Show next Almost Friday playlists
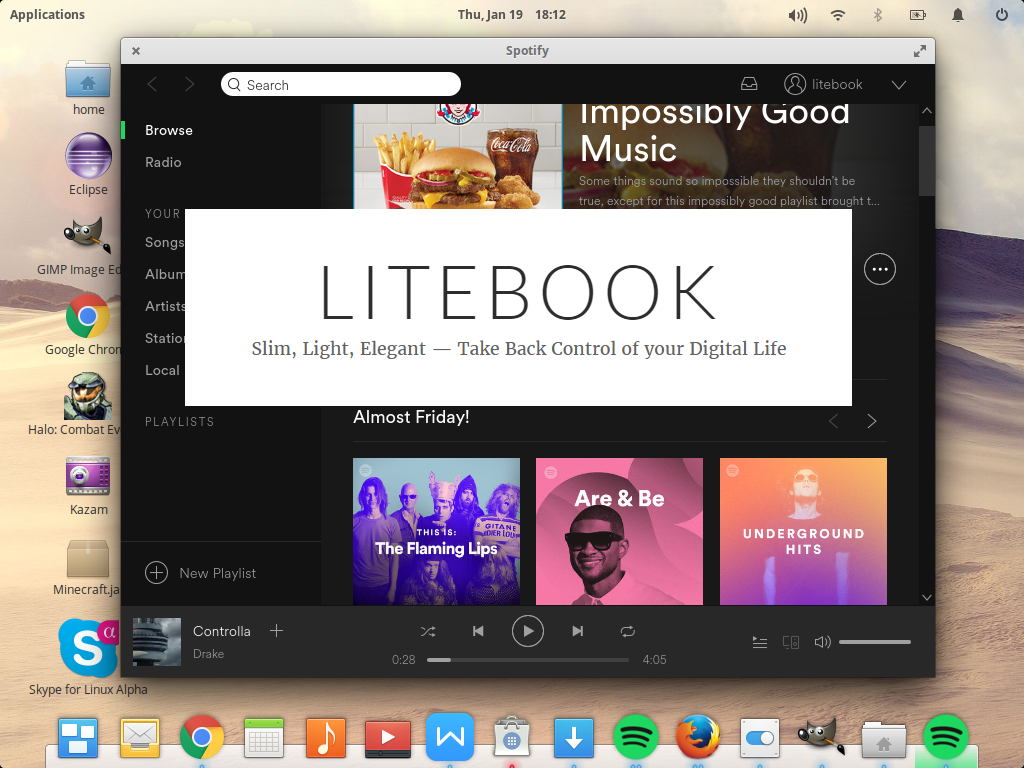Screen dimensions: 1024x768 tap(871, 421)
